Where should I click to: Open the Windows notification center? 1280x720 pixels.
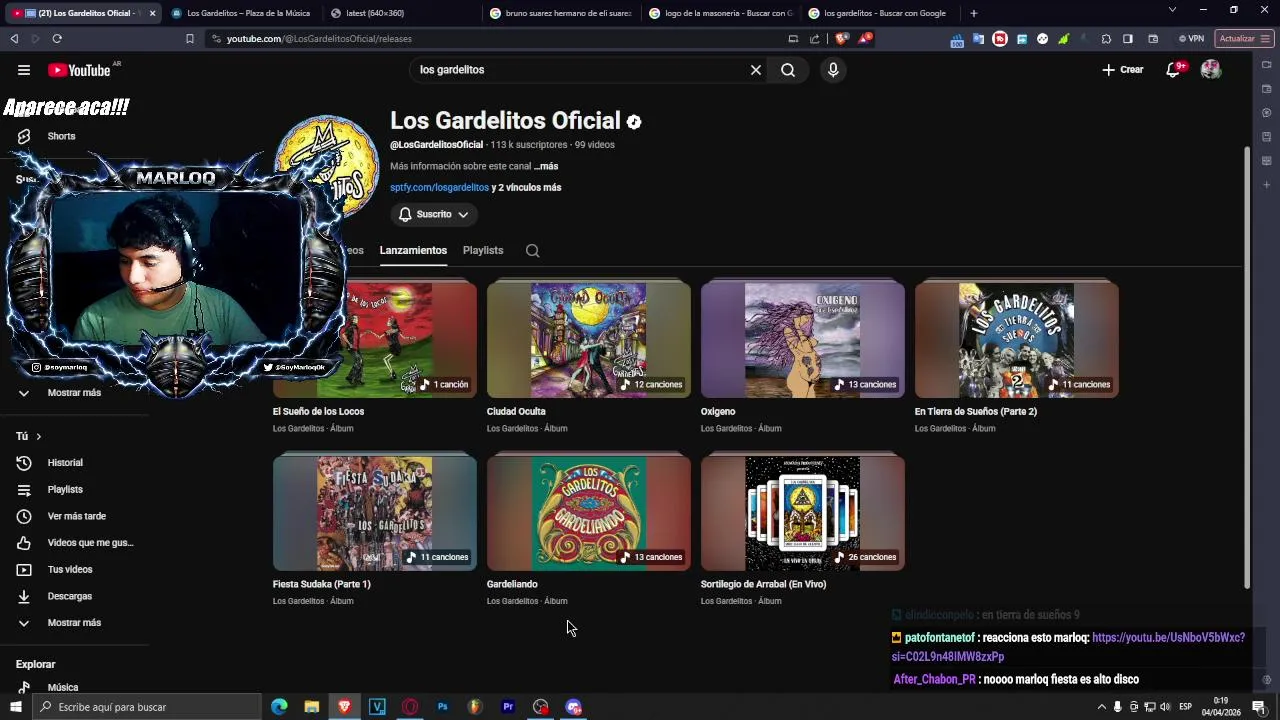(1259, 707)
